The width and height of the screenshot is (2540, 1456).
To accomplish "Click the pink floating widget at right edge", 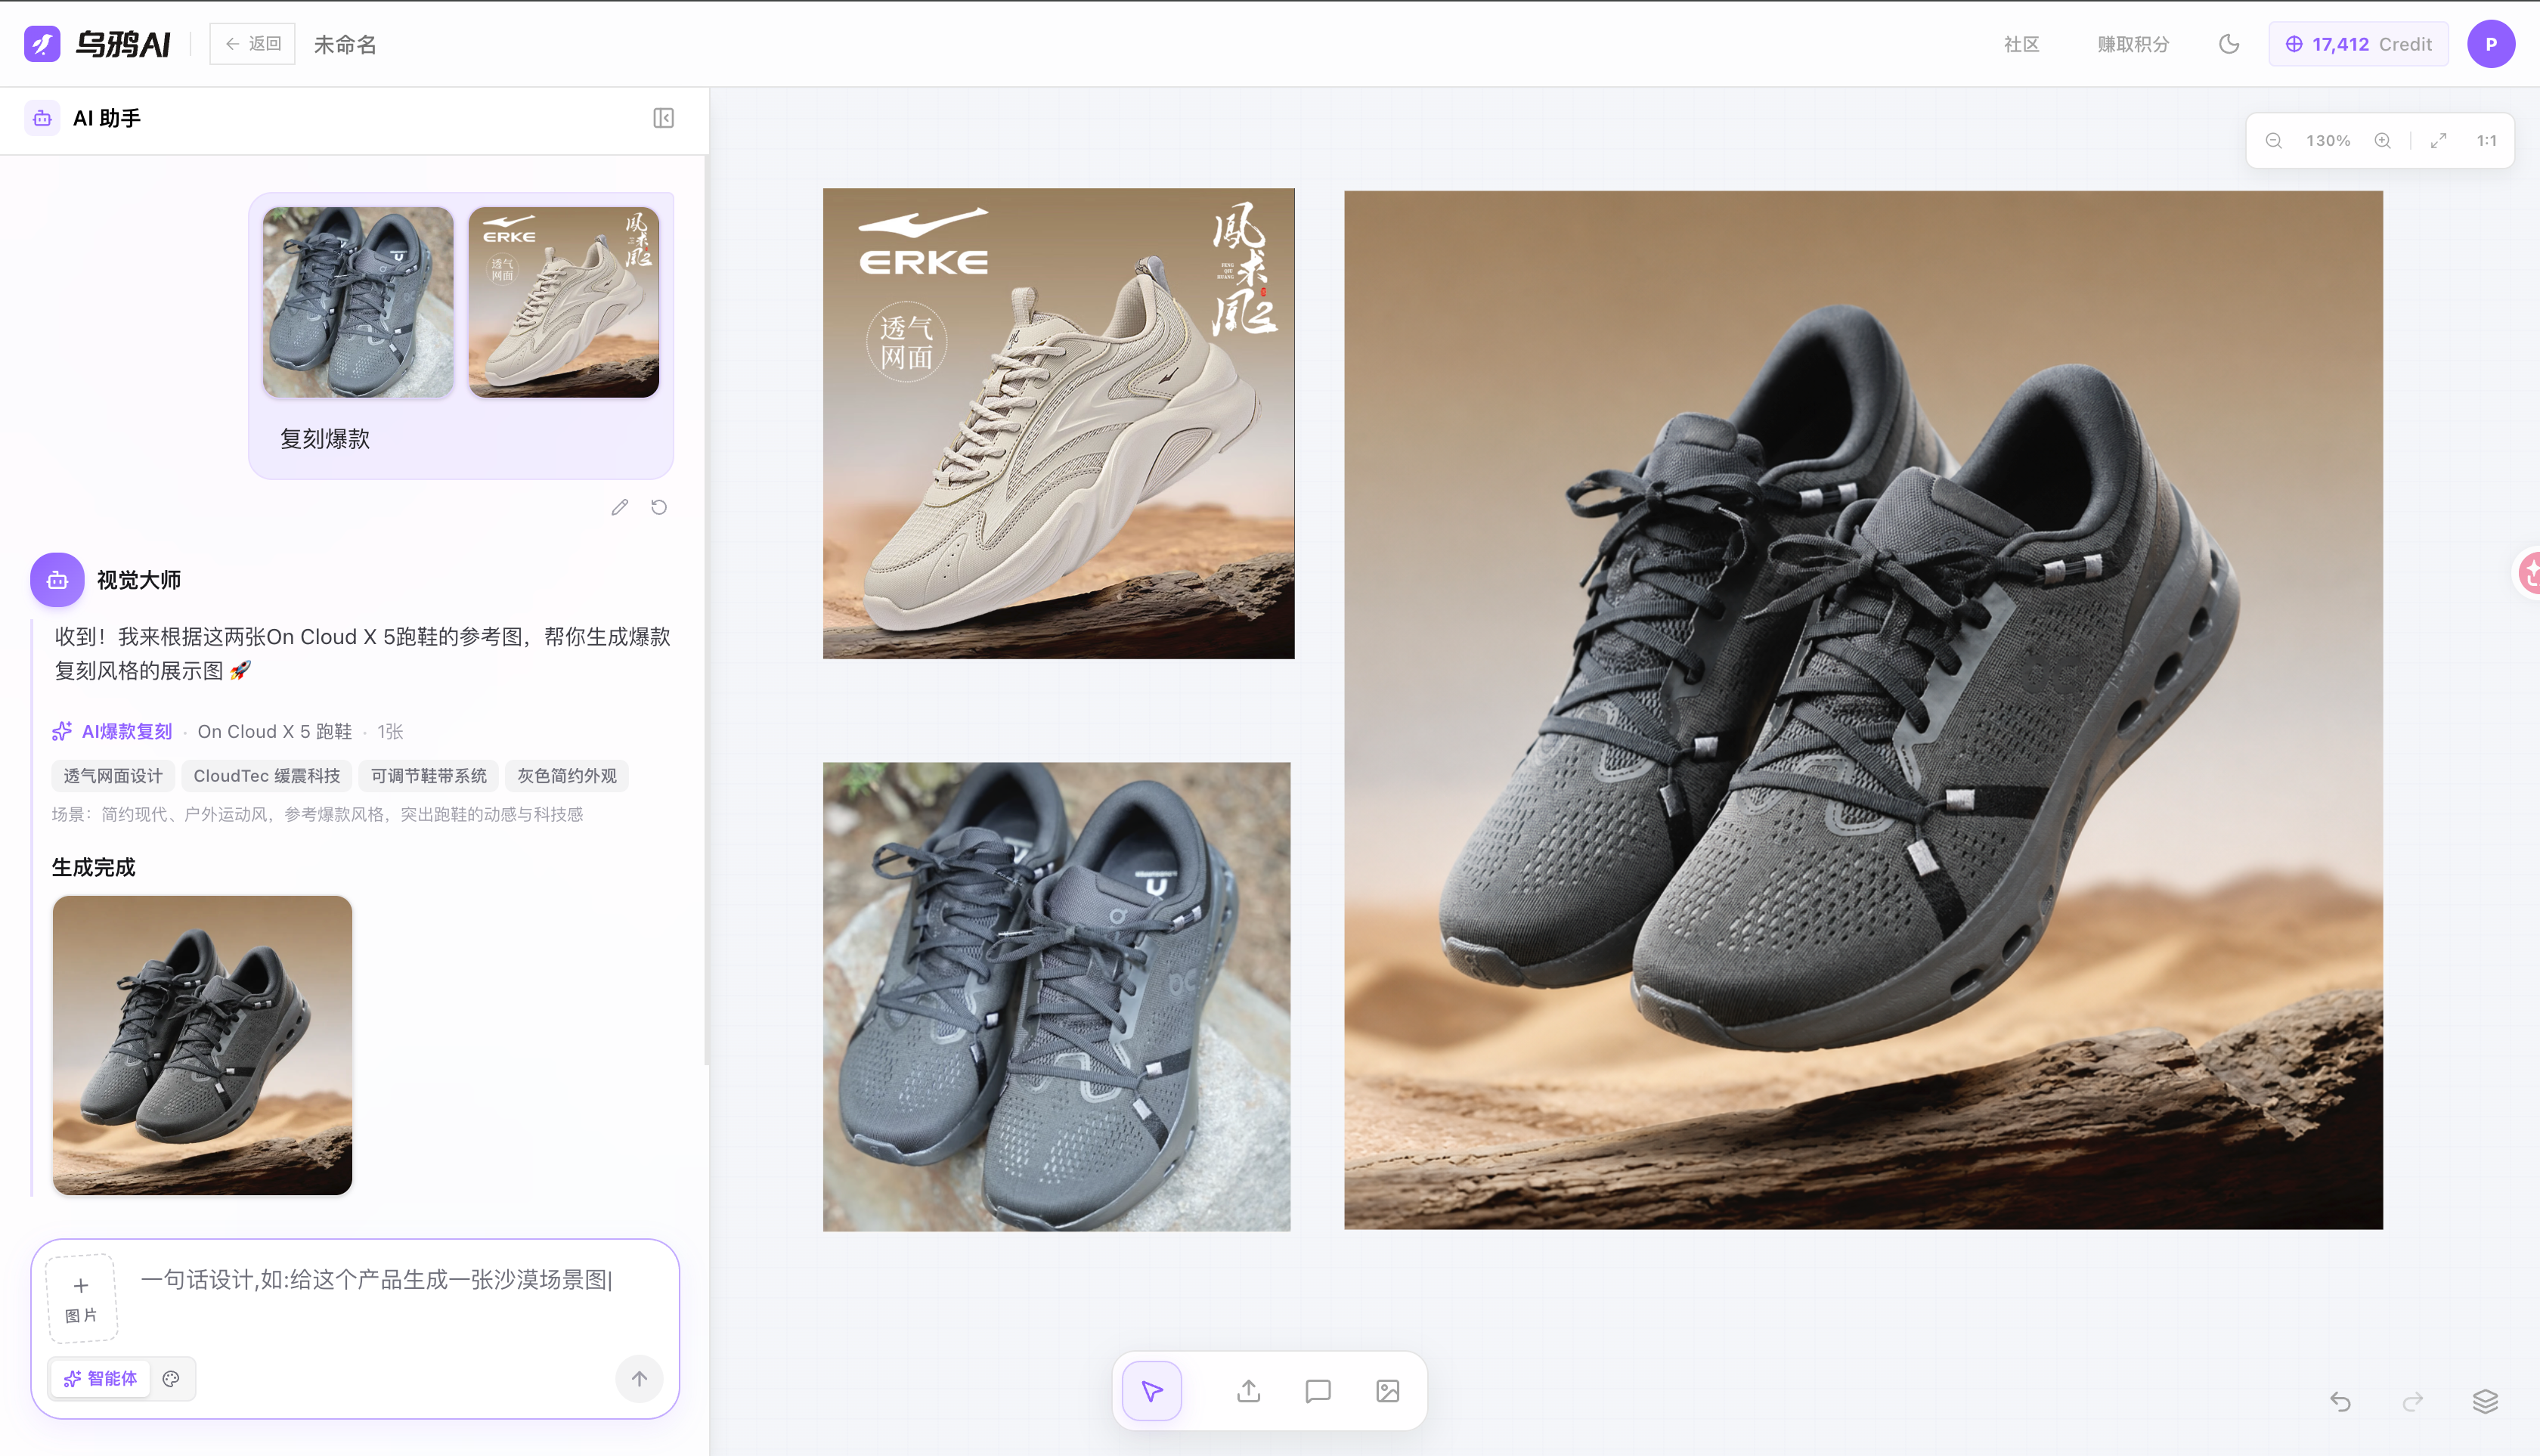I will pyautogui.click(x=2527, y=574).
